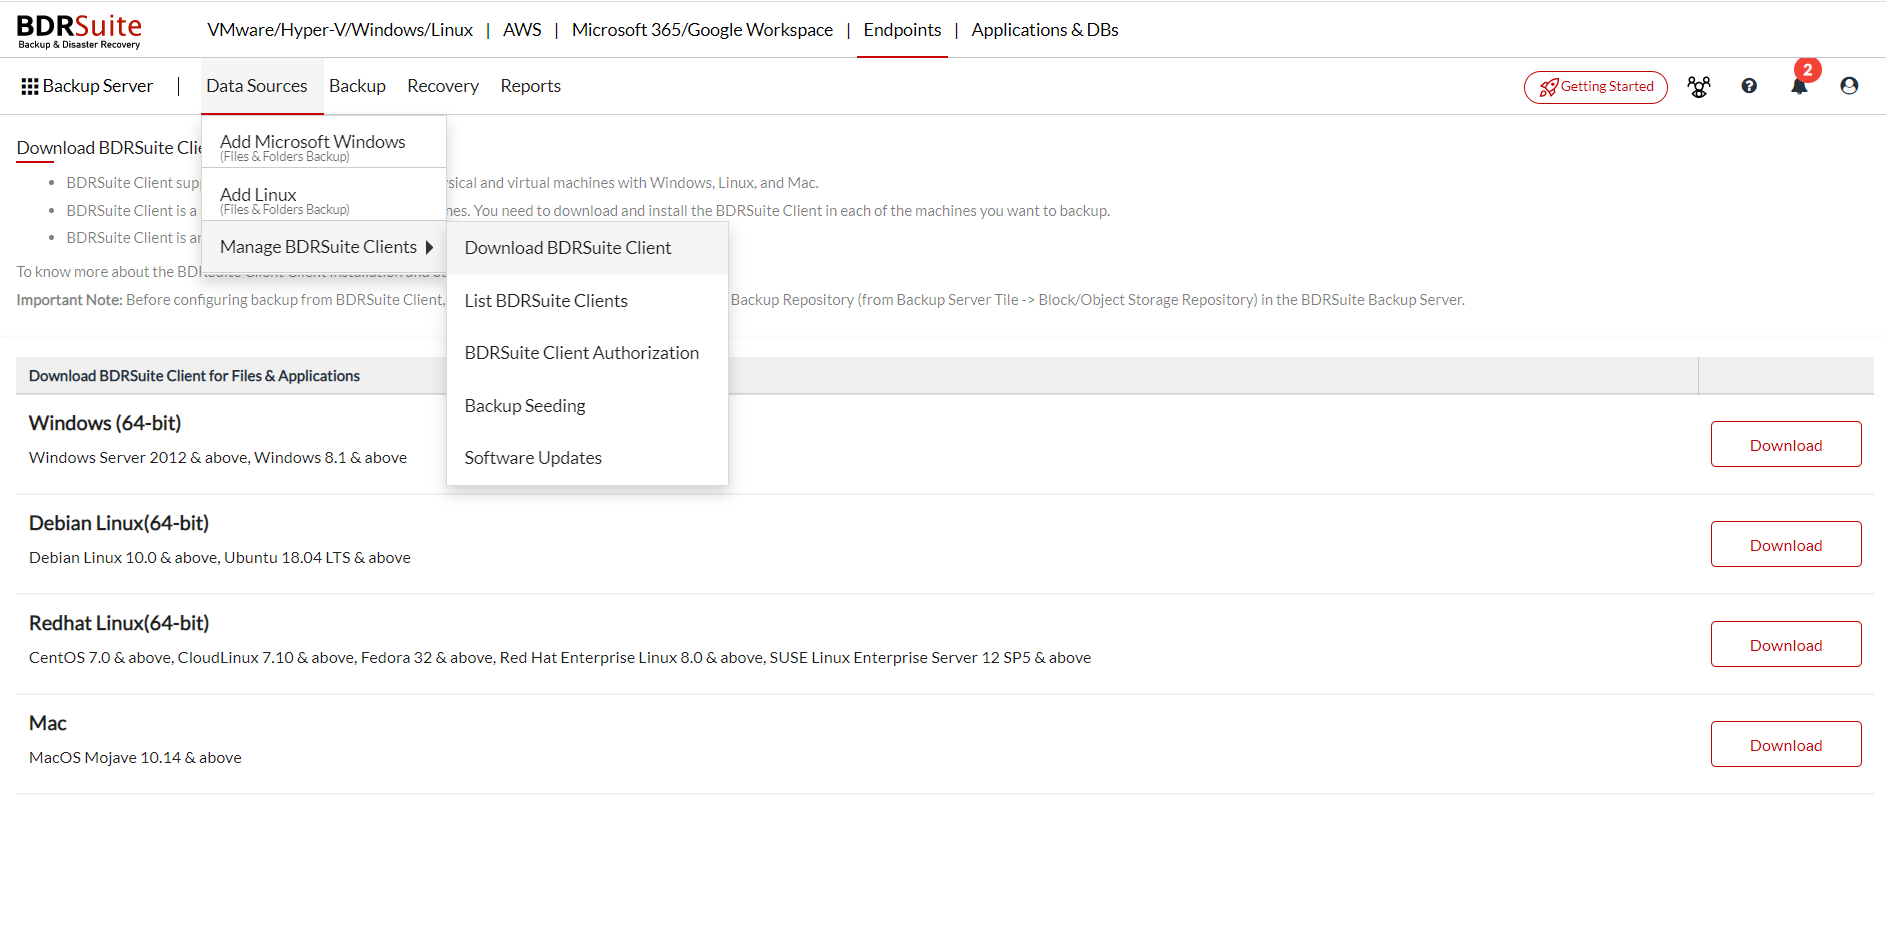Click the Getting Started button
The height and width of the screenshot is (930, 1886).
[1595, 87]
